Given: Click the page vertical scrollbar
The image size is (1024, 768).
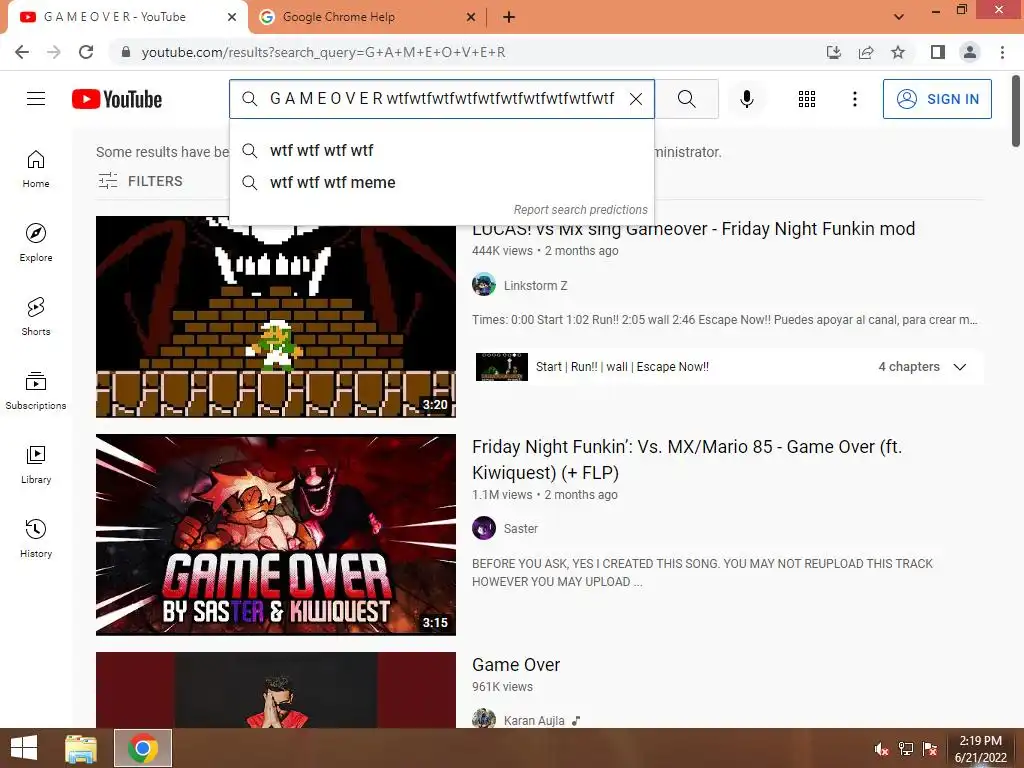Looking at the screenshot, I should tap(1016, 111).
